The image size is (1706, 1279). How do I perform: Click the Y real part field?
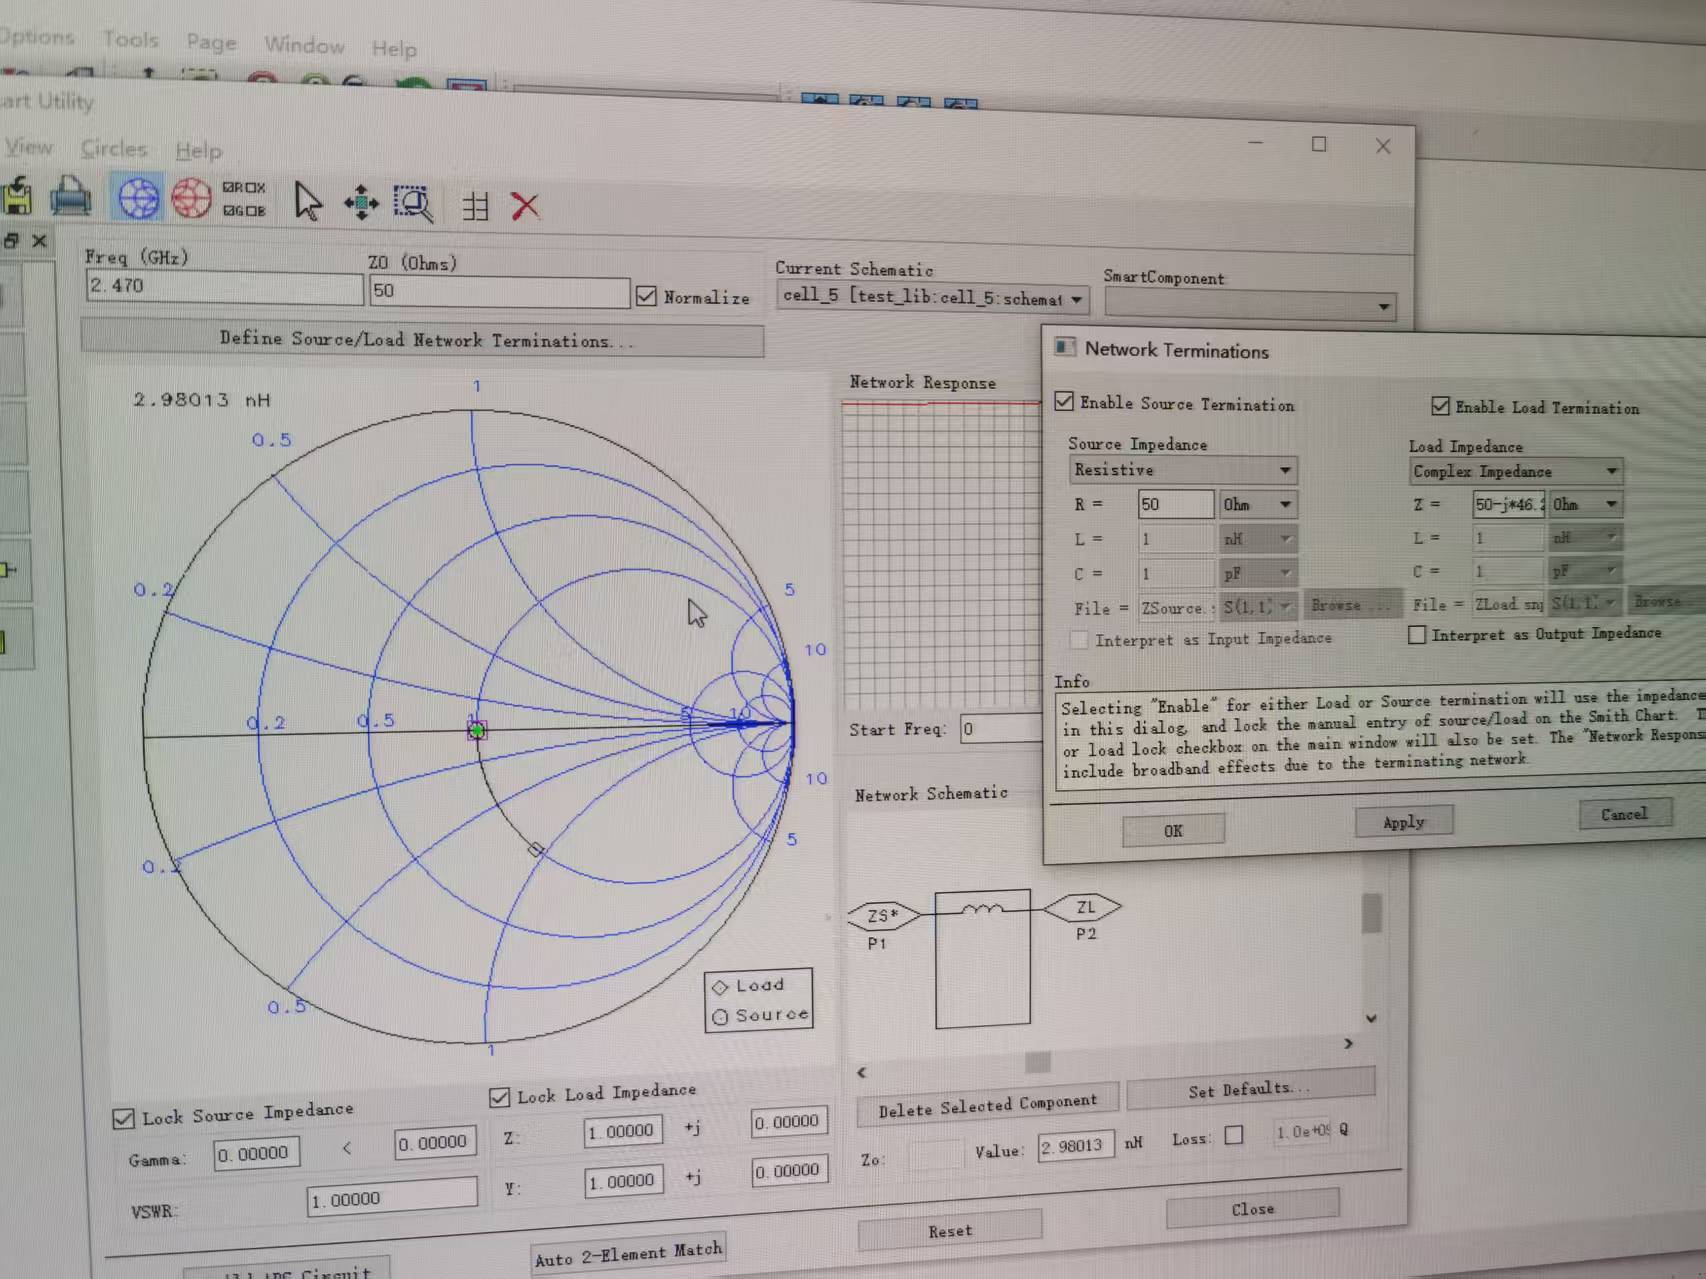(x=622, y=1181)
